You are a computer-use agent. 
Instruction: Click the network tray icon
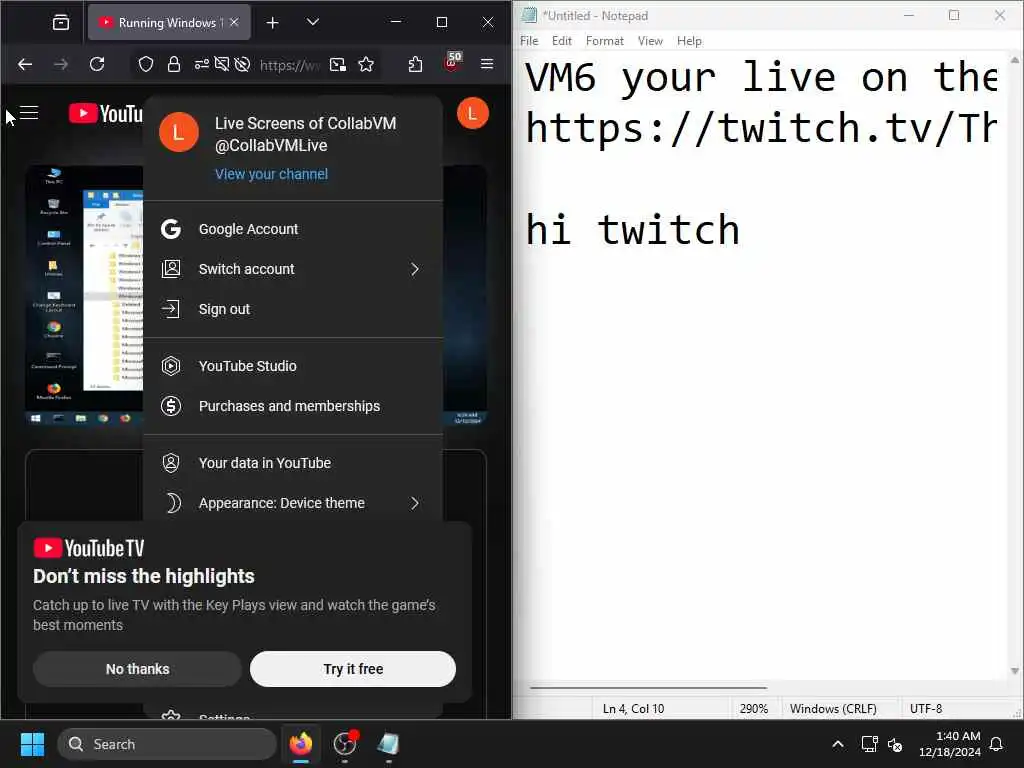(869, 744)
